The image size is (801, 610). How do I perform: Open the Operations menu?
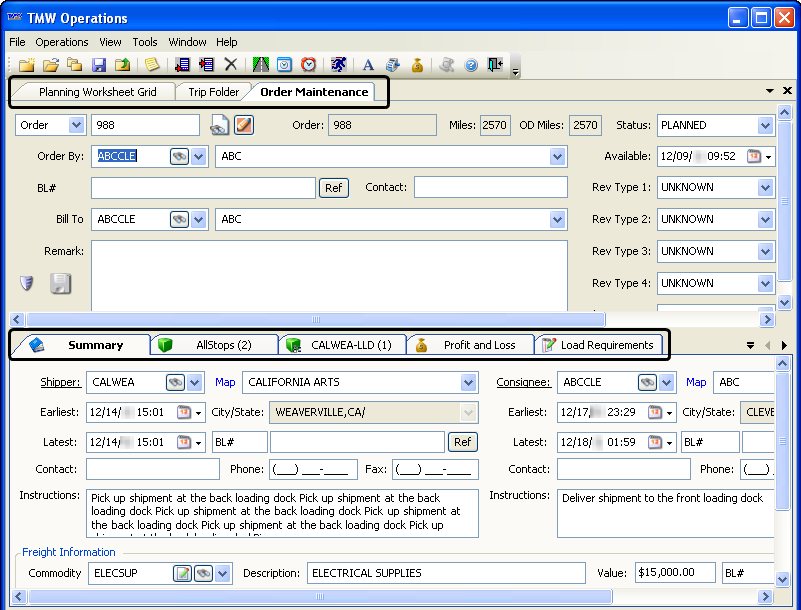[x=62, y=42]
